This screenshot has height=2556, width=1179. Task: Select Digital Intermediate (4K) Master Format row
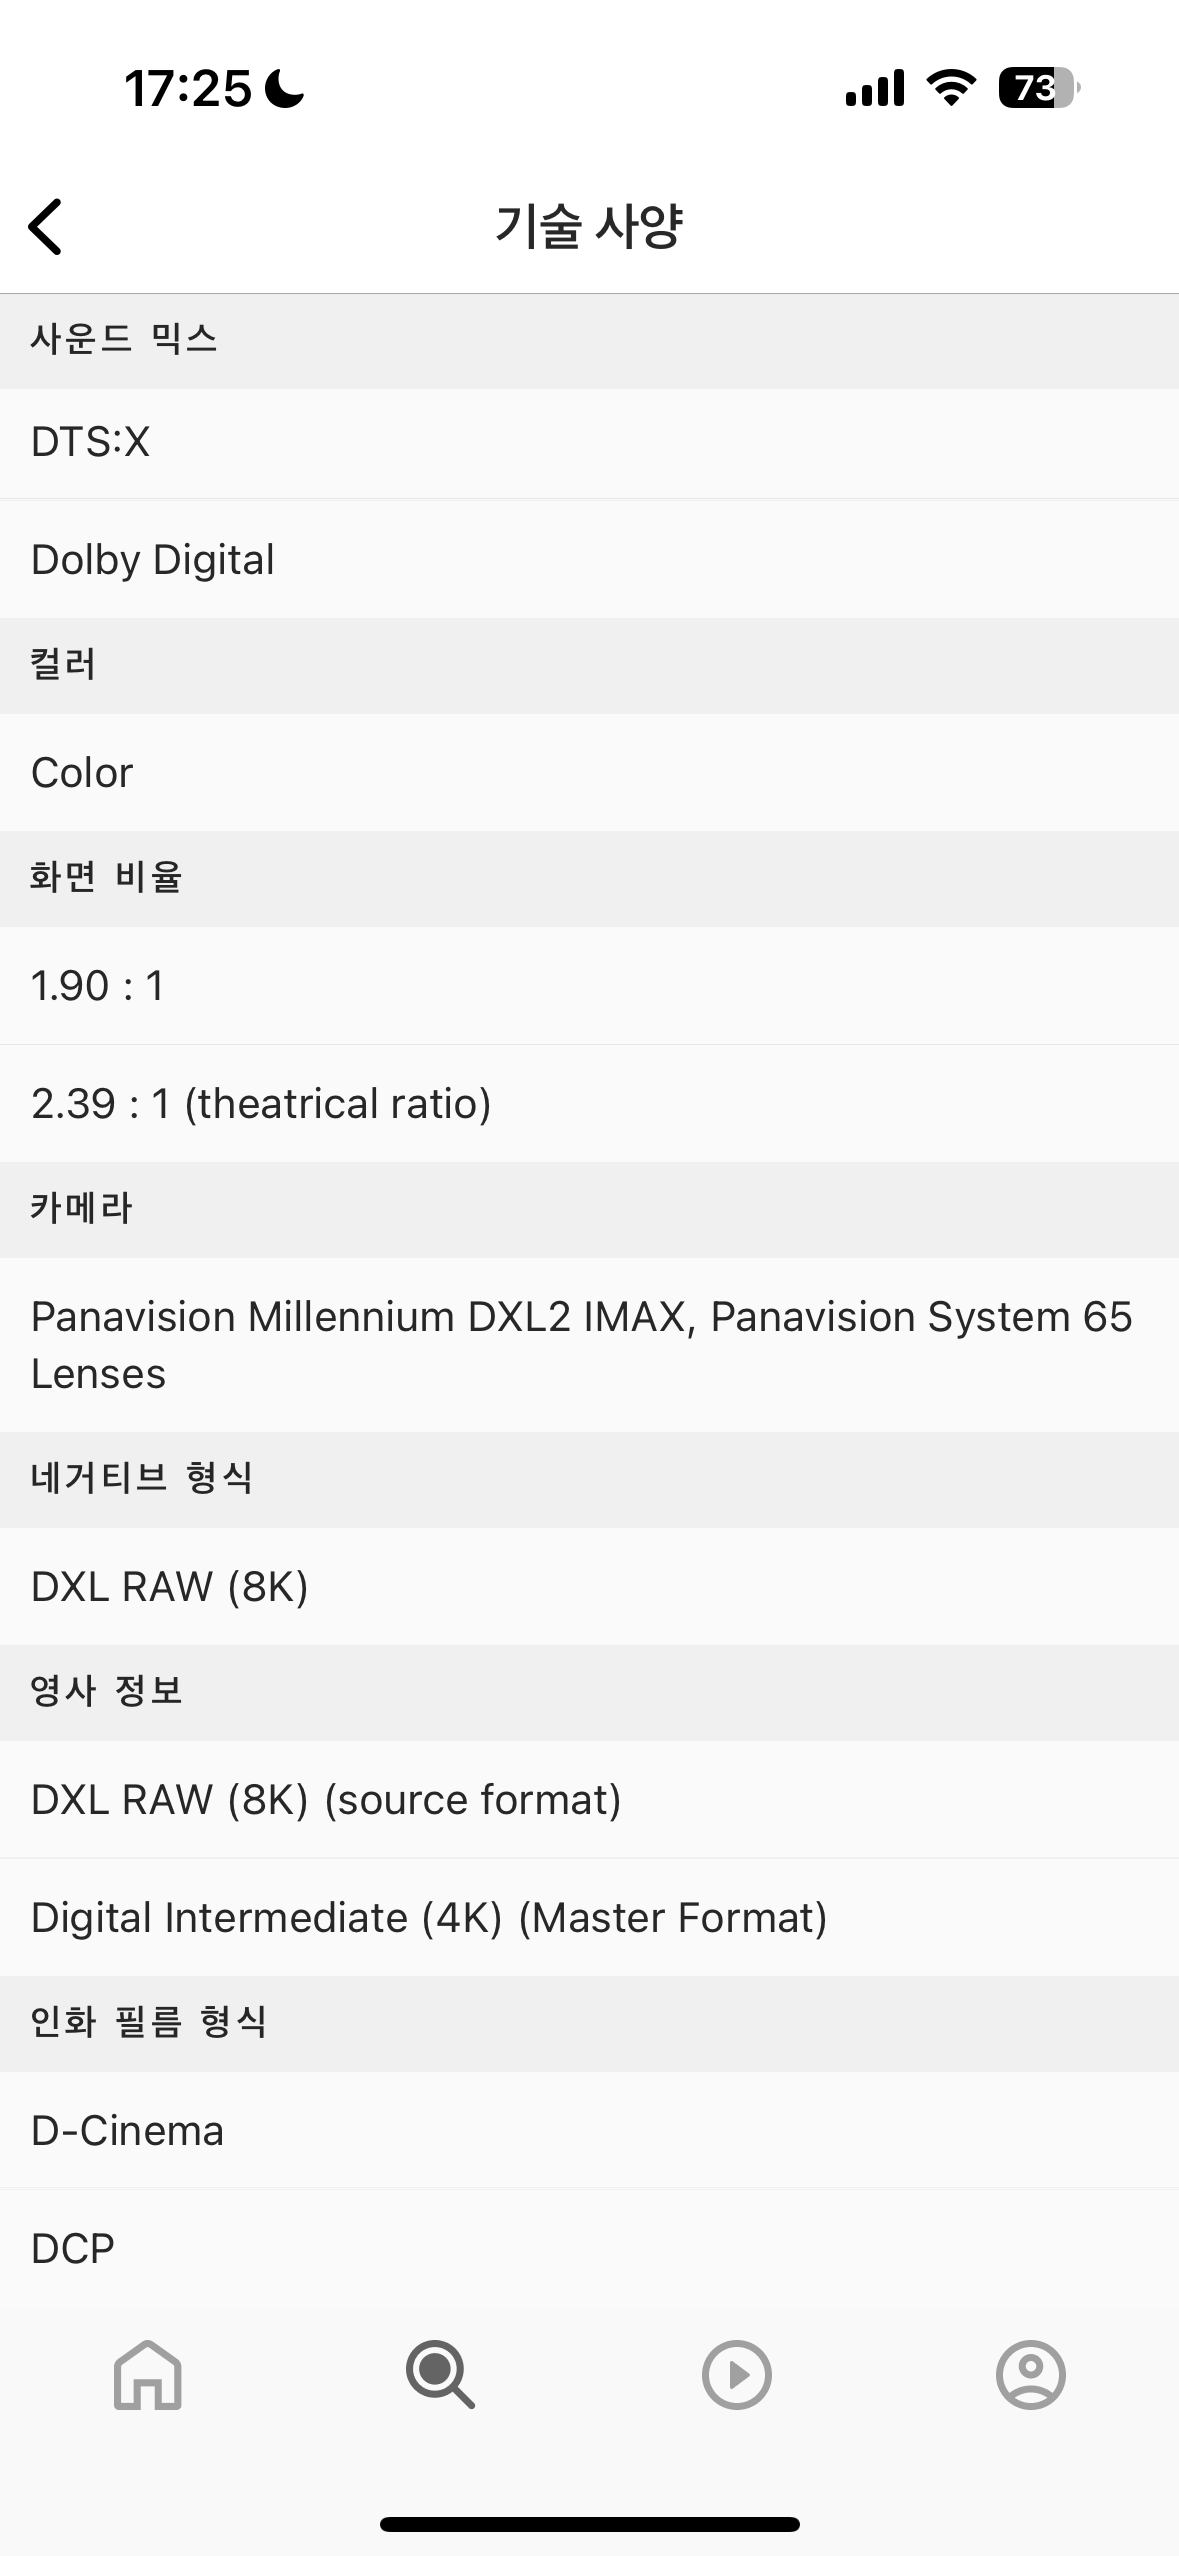coord(589,1918)
